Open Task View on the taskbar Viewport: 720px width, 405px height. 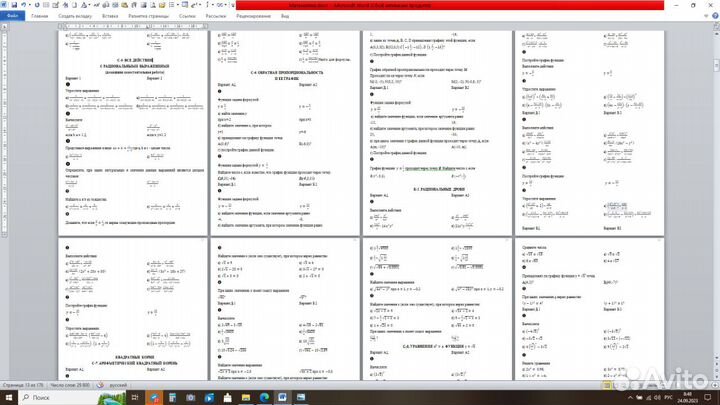coord(135,397)
